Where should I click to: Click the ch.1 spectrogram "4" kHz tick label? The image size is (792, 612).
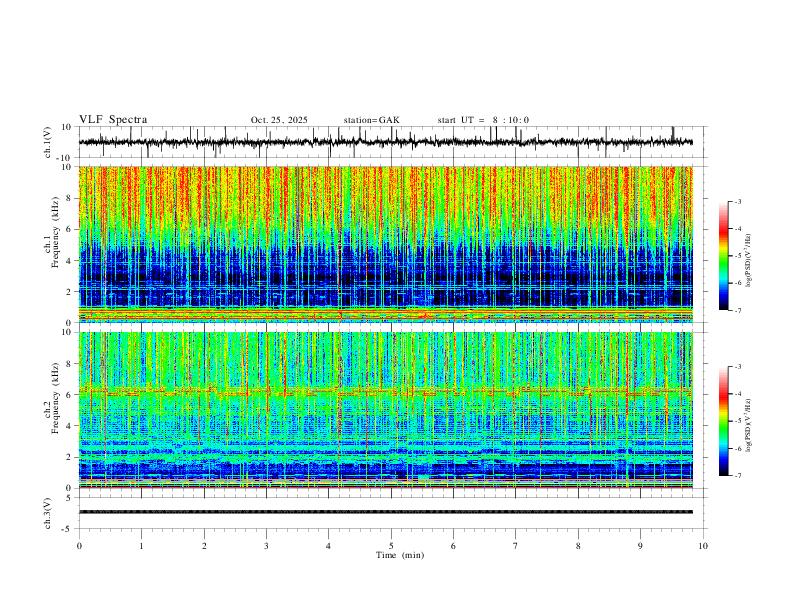click(69, 261)
